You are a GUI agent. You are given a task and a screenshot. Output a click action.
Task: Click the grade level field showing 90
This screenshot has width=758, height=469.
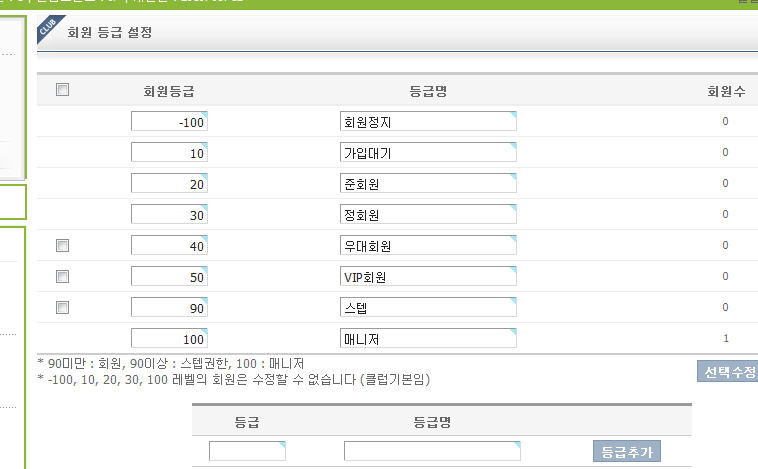pos(169,308)
